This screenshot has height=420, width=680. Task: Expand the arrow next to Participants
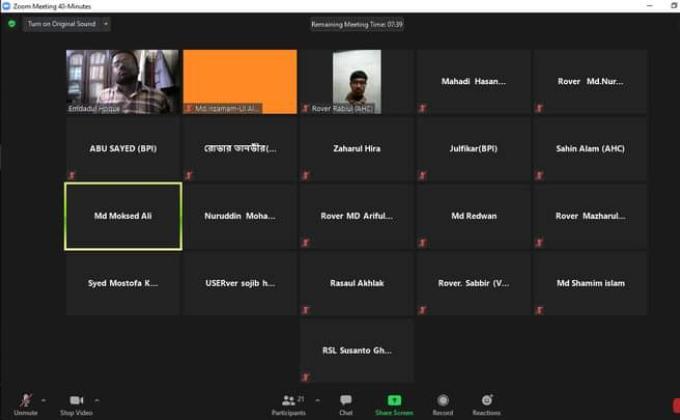click(x=317, y=400)
